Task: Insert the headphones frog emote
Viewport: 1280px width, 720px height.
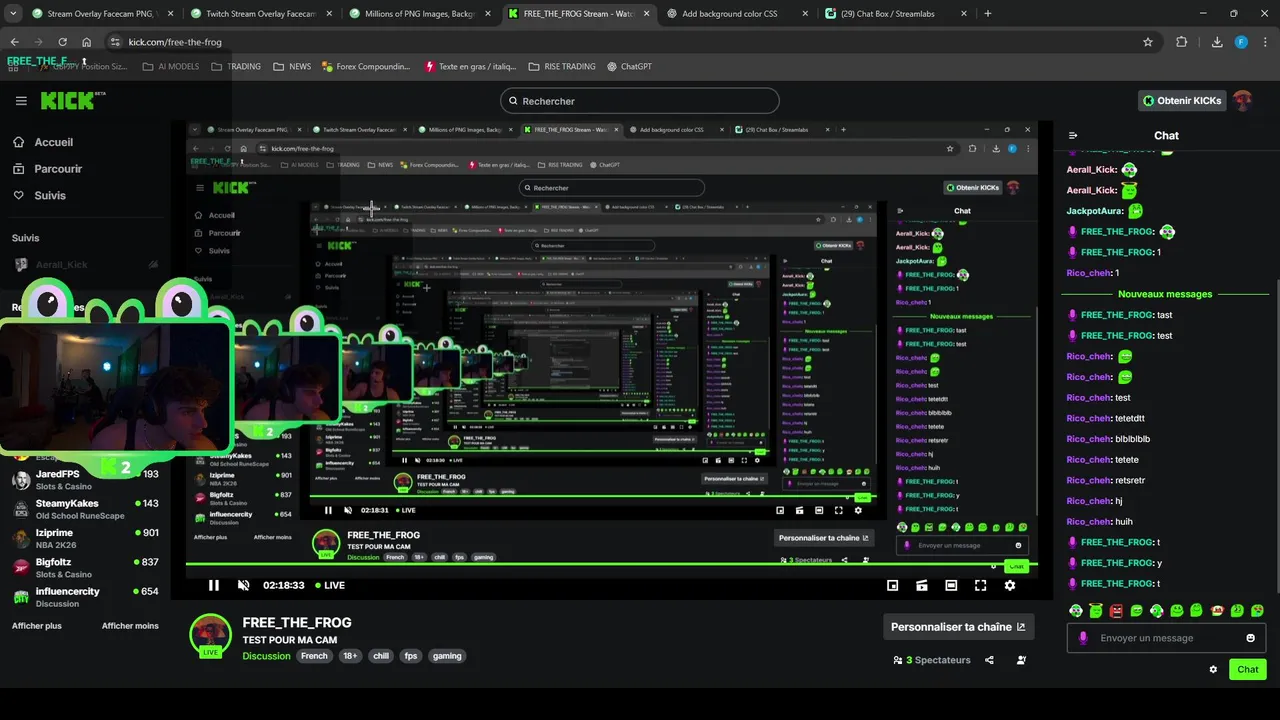Action: pyautogui.click(x=1076, y=610)
